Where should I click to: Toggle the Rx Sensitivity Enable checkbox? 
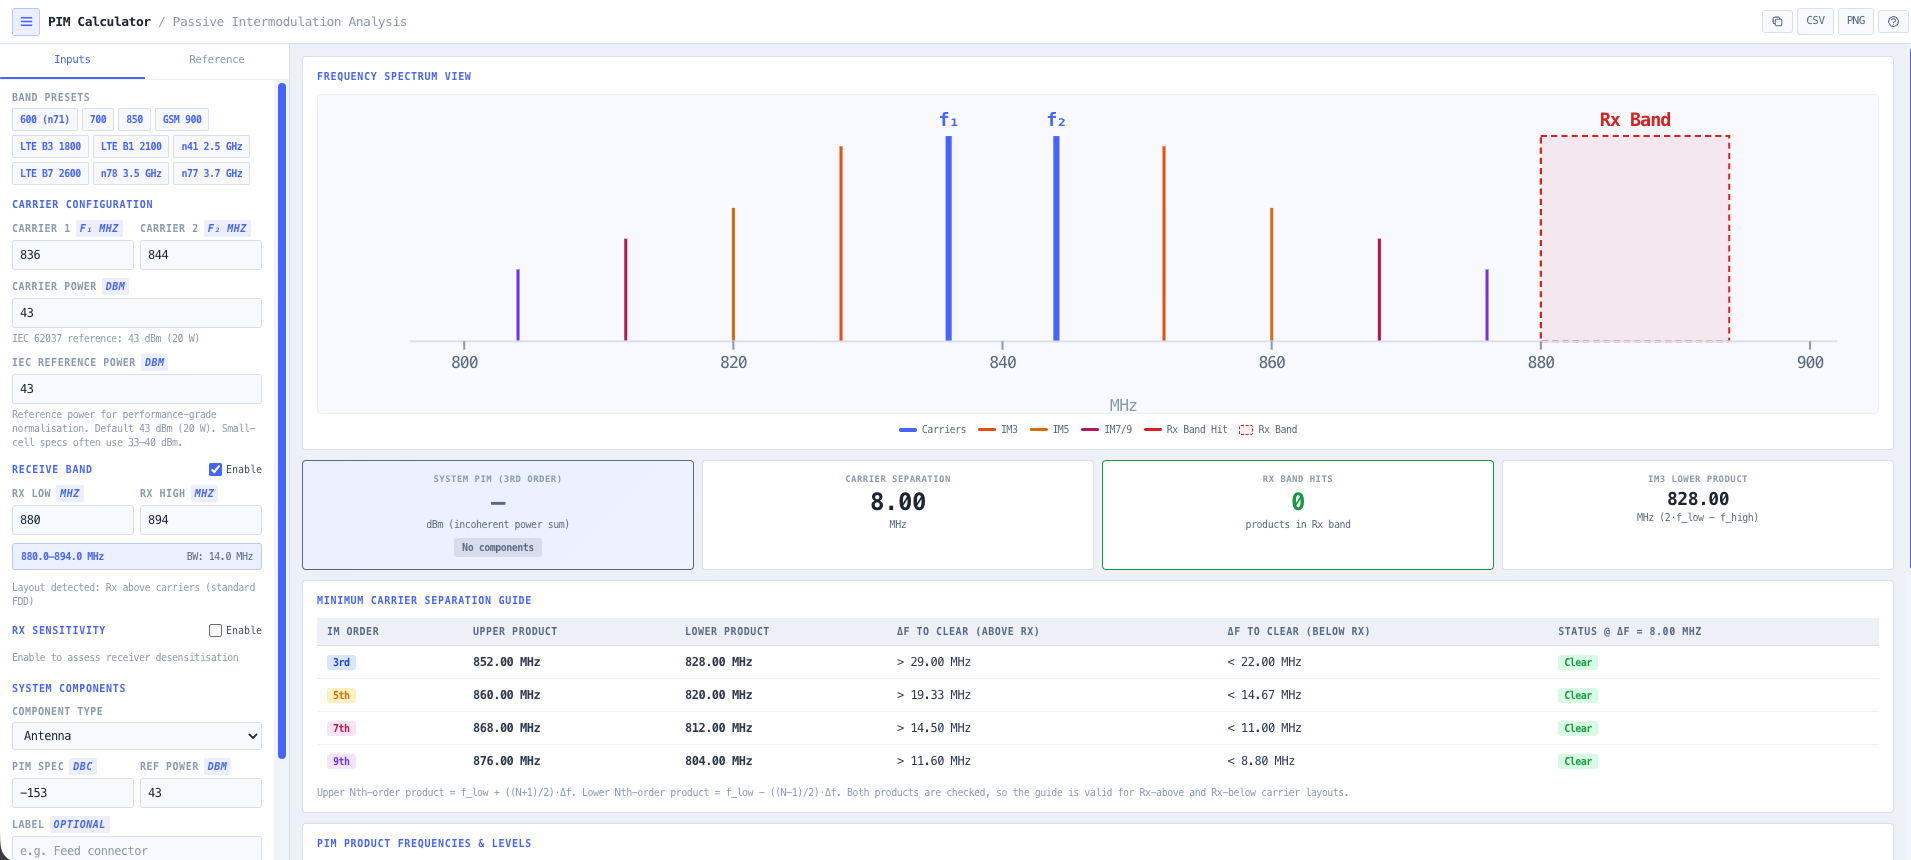click(215, 631)
